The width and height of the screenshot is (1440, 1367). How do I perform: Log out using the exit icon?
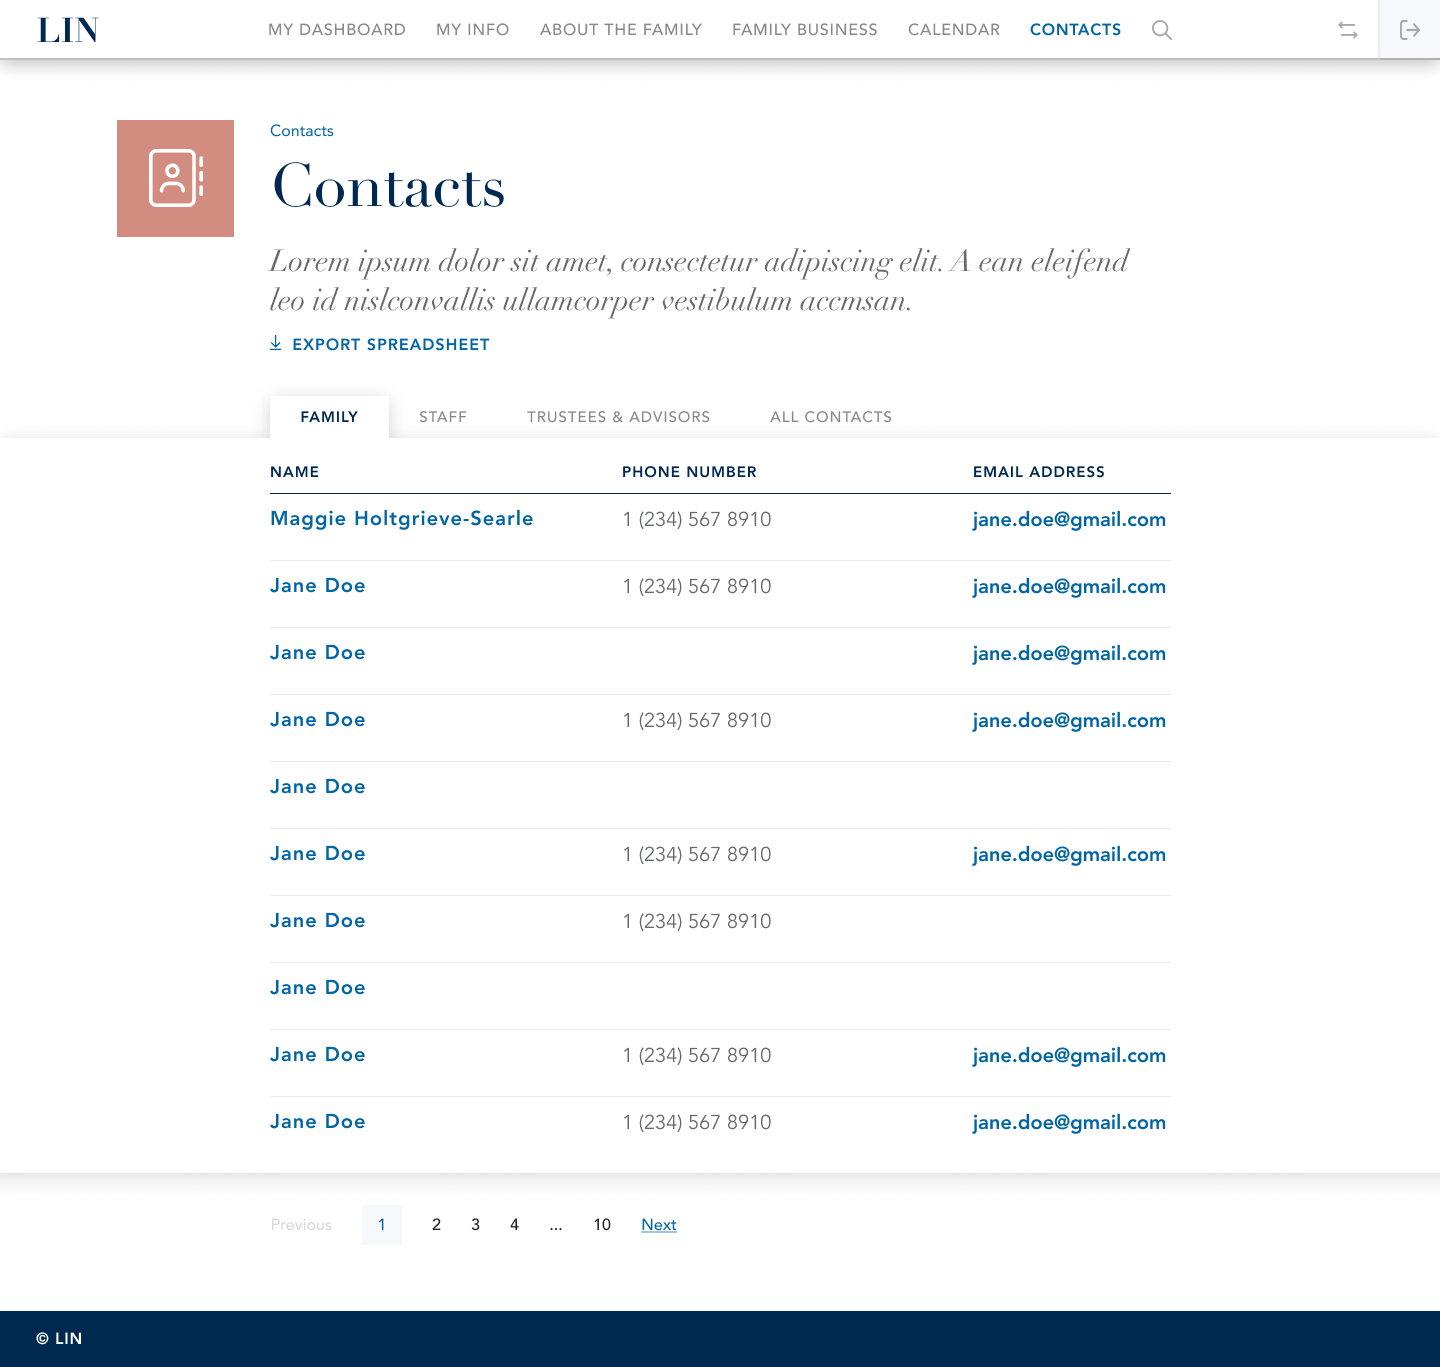coord(1411,29)
